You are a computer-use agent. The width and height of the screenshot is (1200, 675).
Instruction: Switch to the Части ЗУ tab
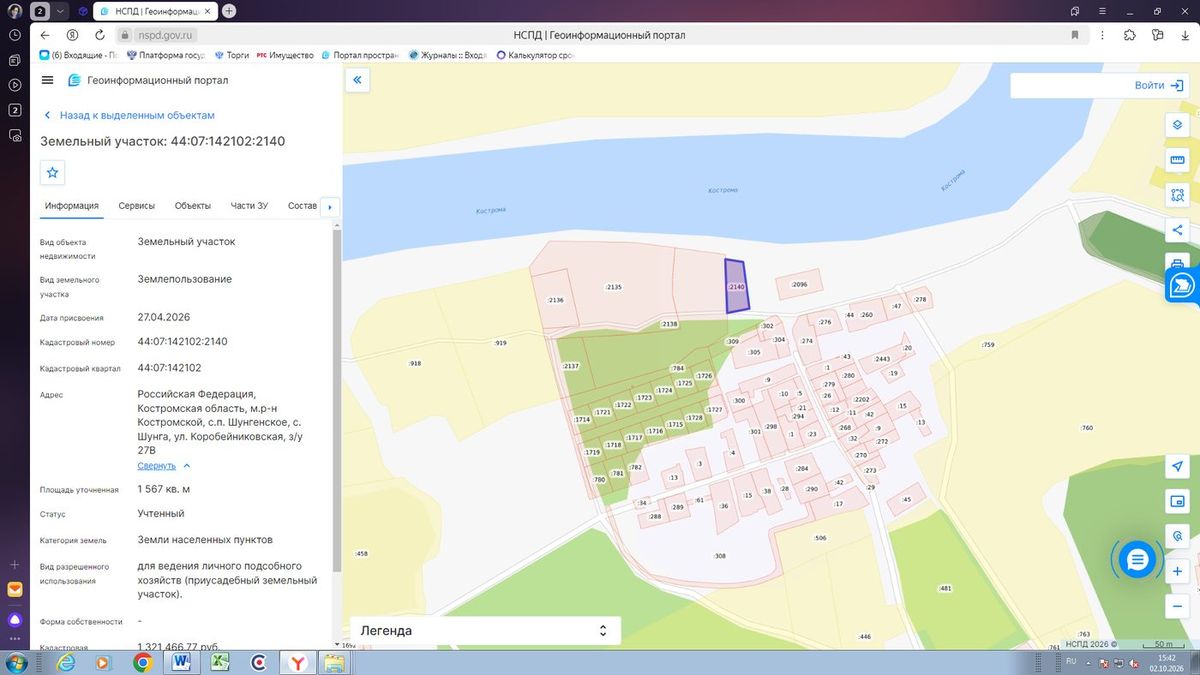249,206
